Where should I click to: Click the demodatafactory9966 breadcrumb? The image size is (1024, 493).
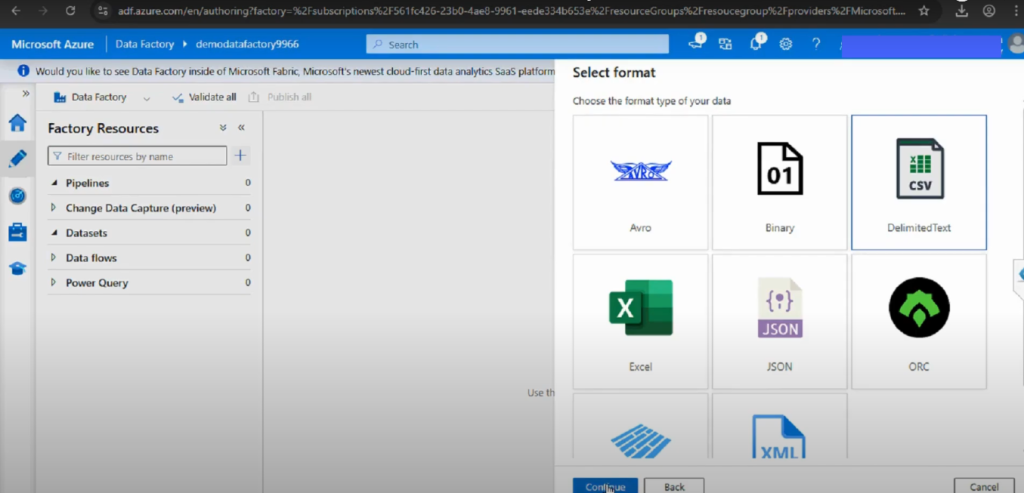pos(248,44)
